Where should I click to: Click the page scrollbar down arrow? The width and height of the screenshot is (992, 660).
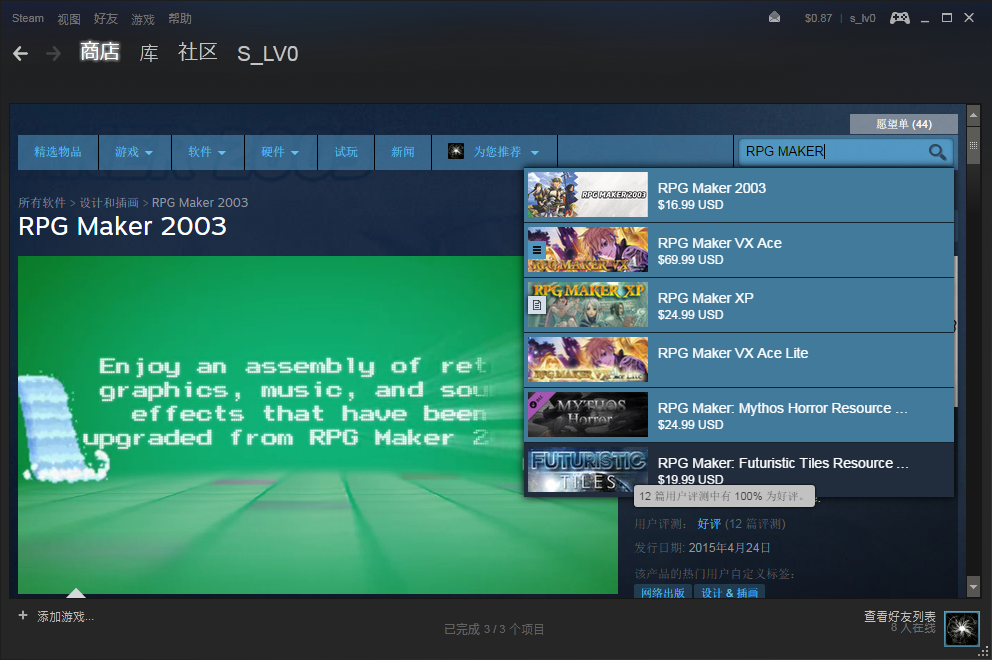pyautogui.click(x=974, y=587)
